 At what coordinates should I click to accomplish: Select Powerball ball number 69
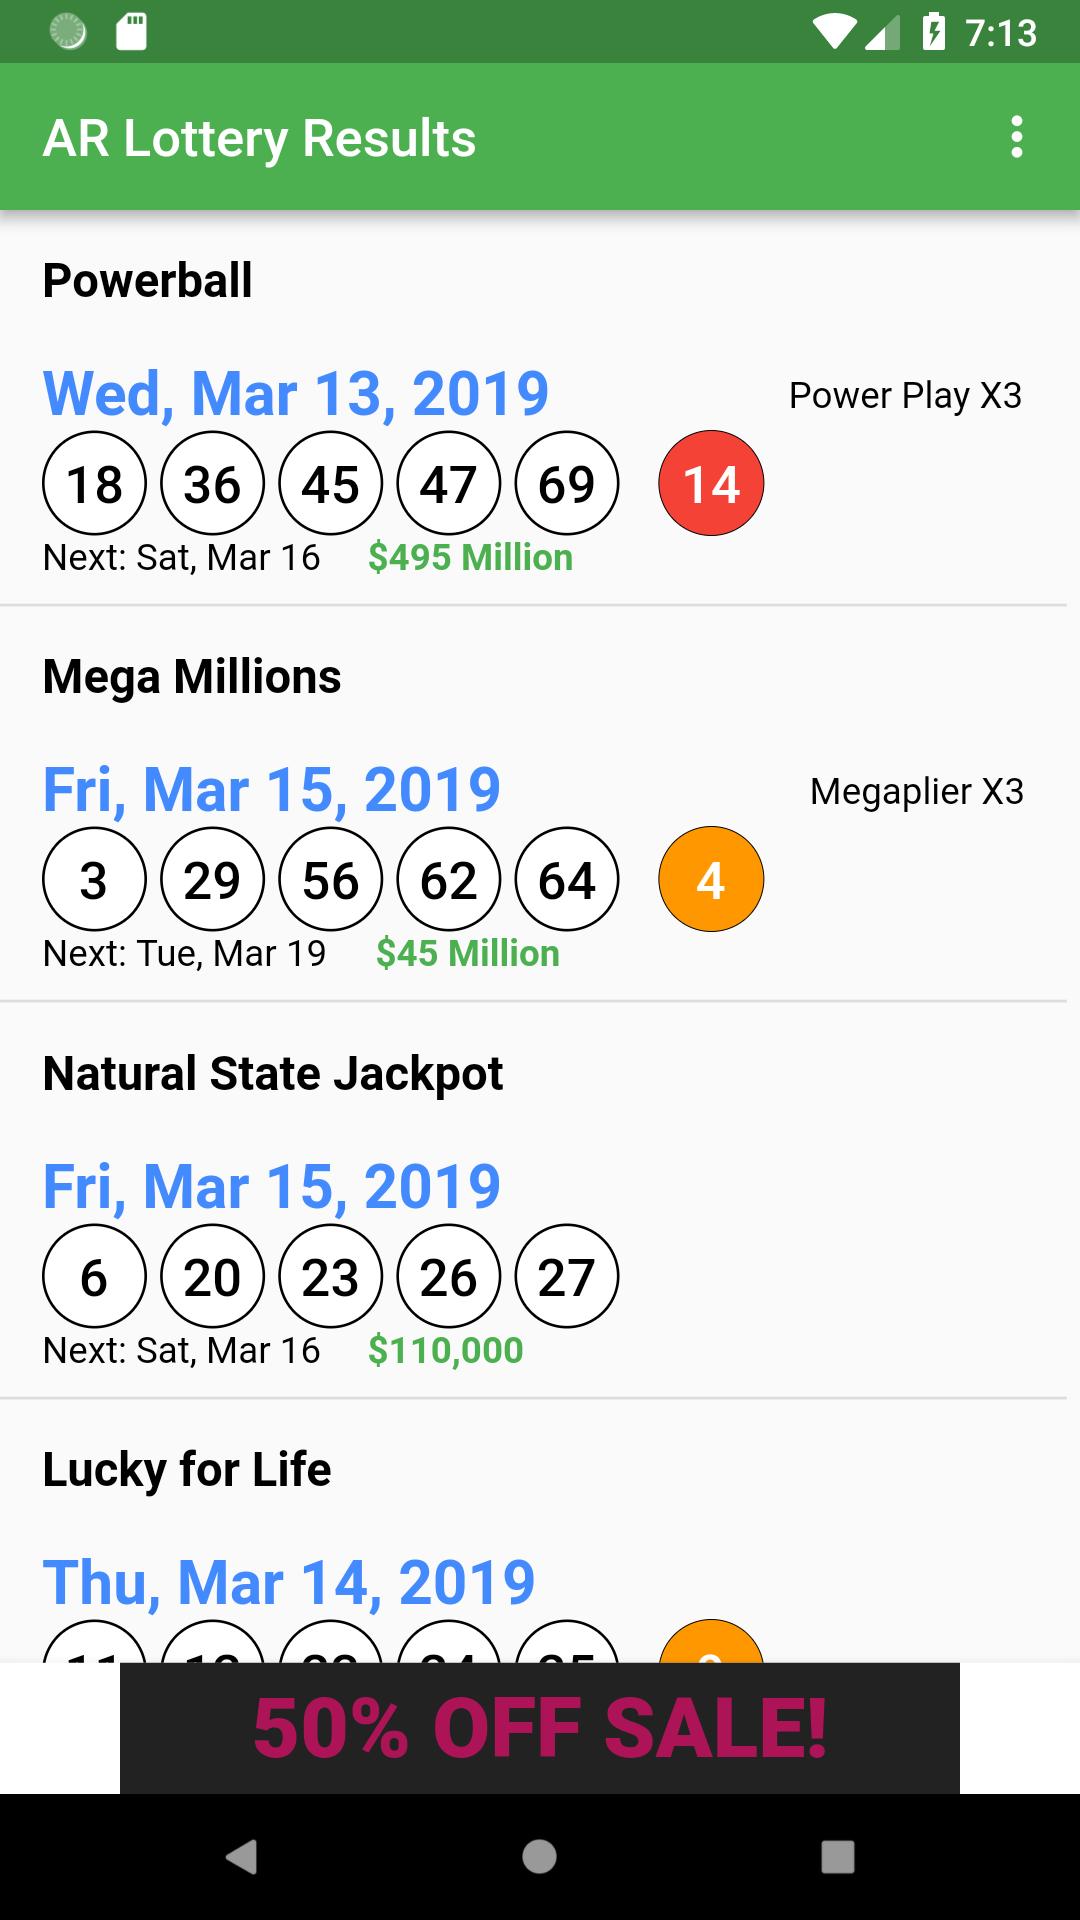tap(567, 484)
